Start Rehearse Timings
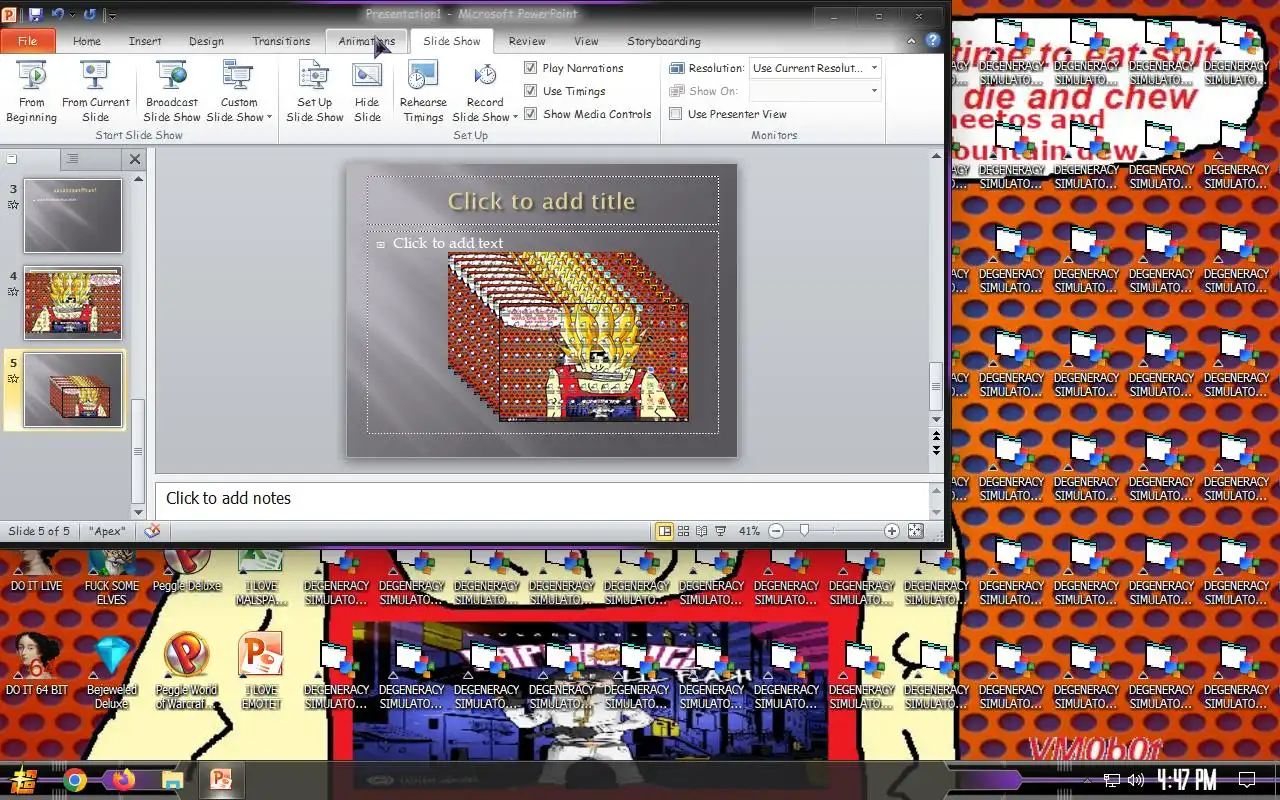 click(x=423, y=92)
